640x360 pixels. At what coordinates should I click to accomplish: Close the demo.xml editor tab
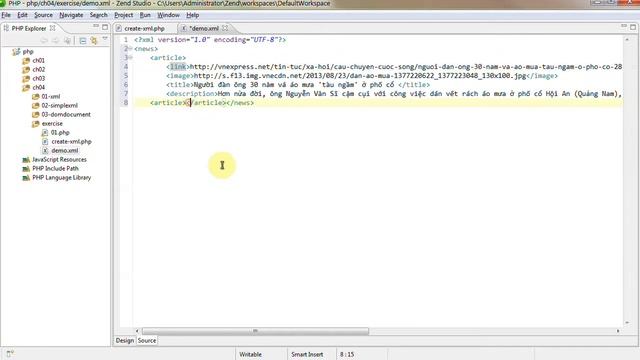pos(225,28)
